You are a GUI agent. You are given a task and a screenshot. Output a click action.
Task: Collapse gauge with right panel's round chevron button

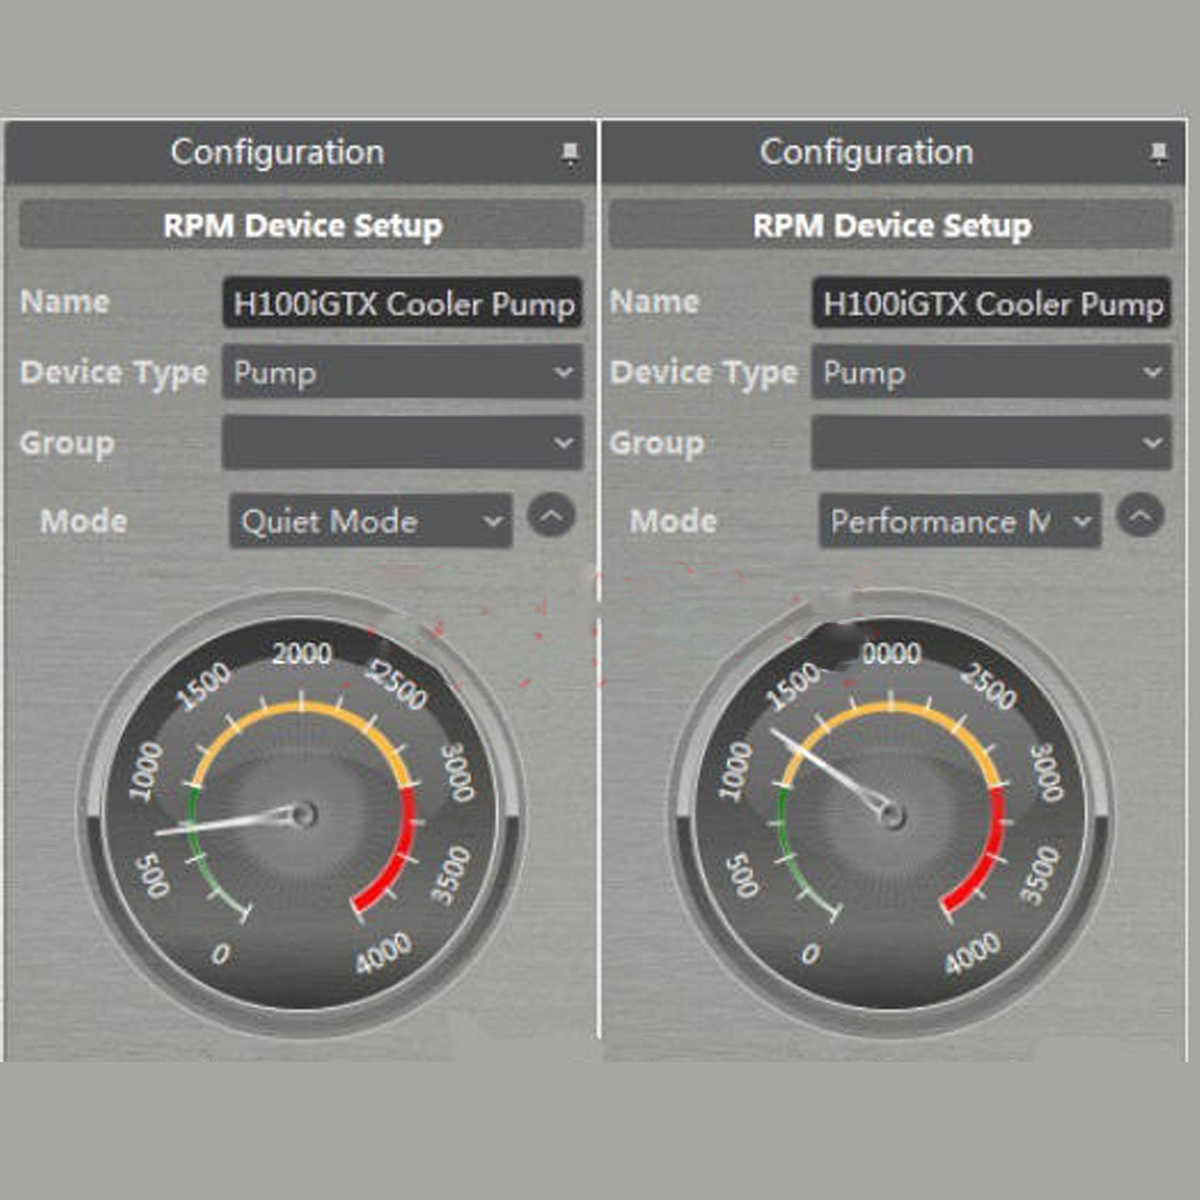[1140, 517]
